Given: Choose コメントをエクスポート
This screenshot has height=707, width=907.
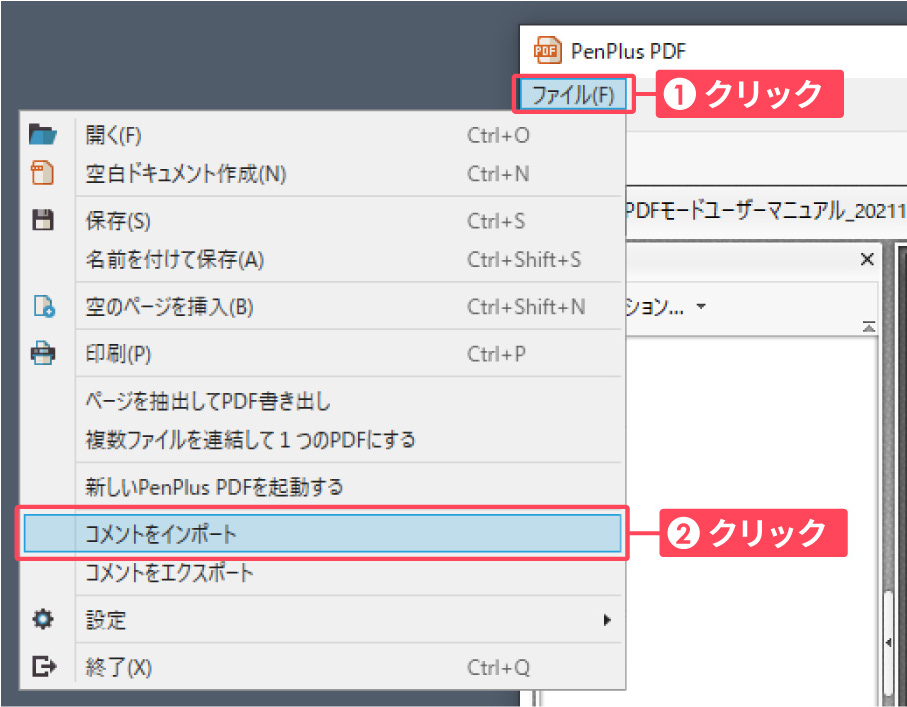Looking at the screenshot, I should pos(322,573).
